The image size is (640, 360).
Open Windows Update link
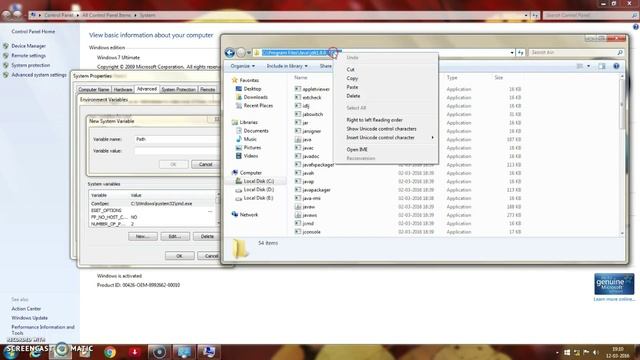click(x=29, y=318)
